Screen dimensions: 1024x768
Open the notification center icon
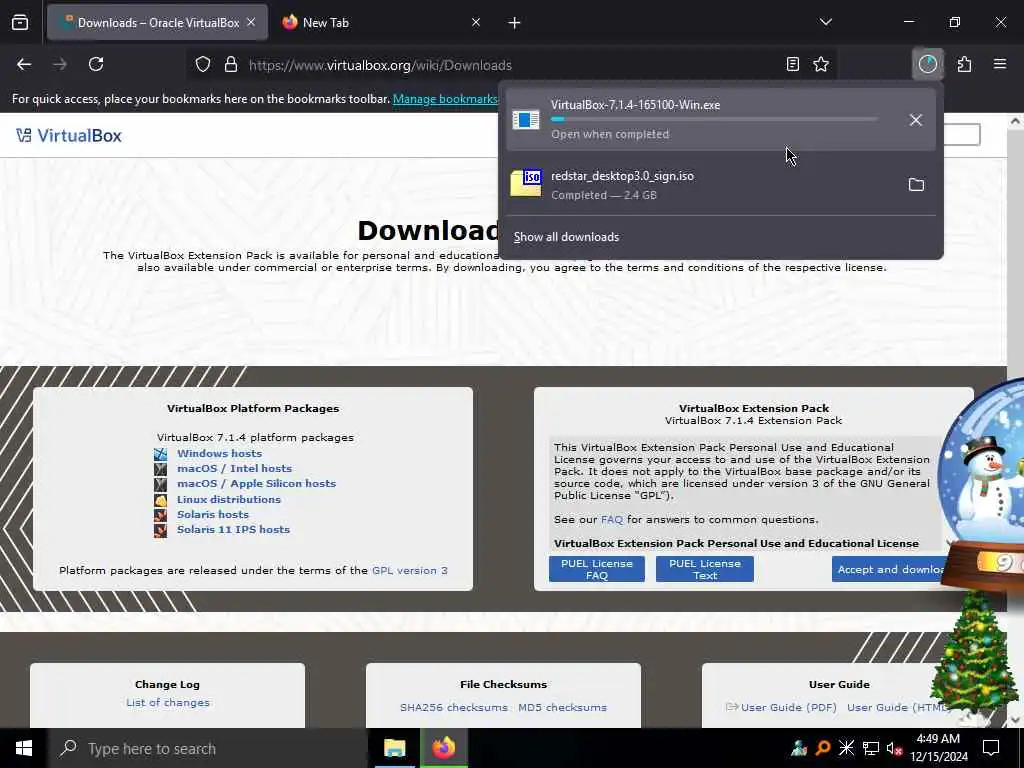pyautogui.click(x=991, y=748)
